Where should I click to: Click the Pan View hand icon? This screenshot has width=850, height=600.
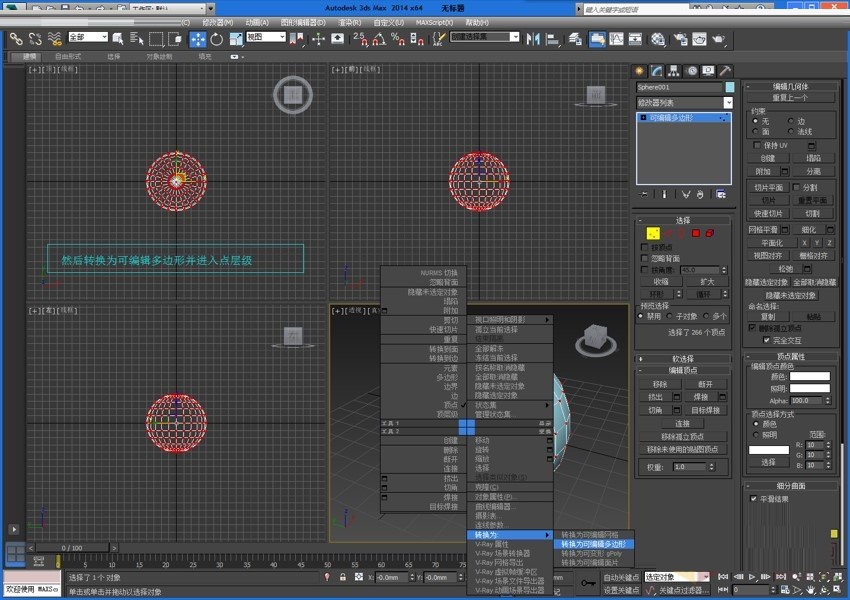point(811,590)
